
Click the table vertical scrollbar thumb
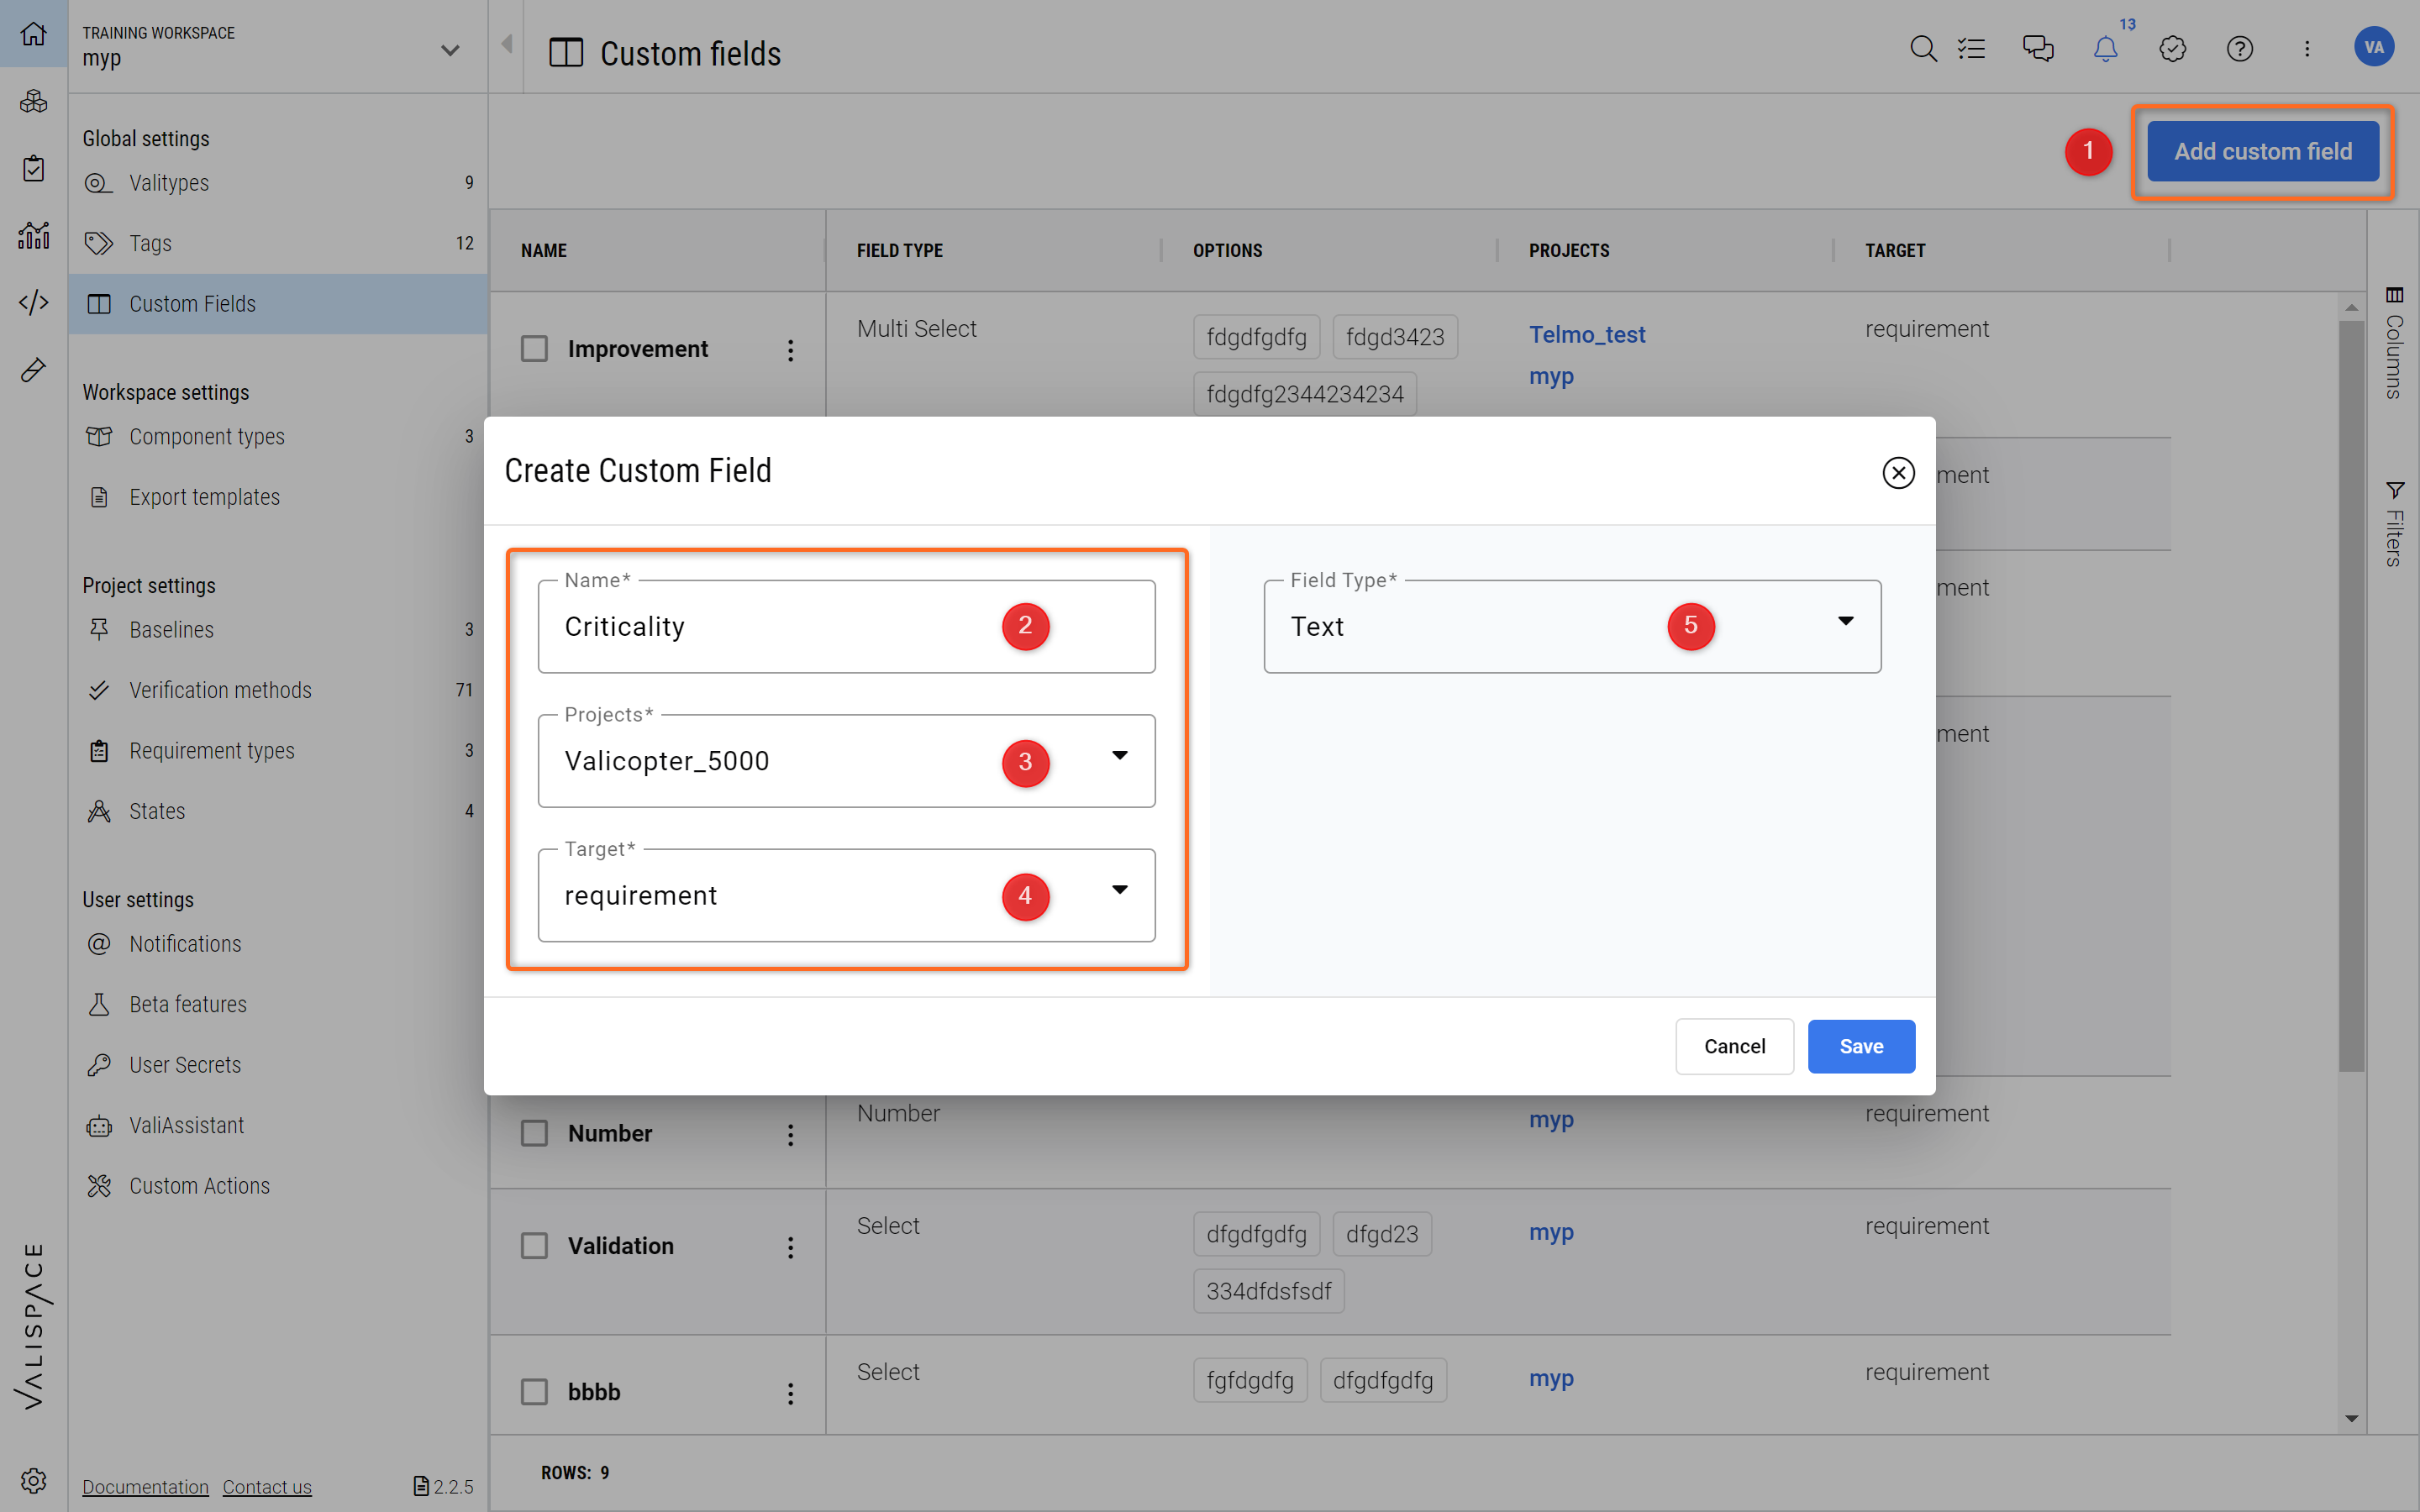(2351, 695)
